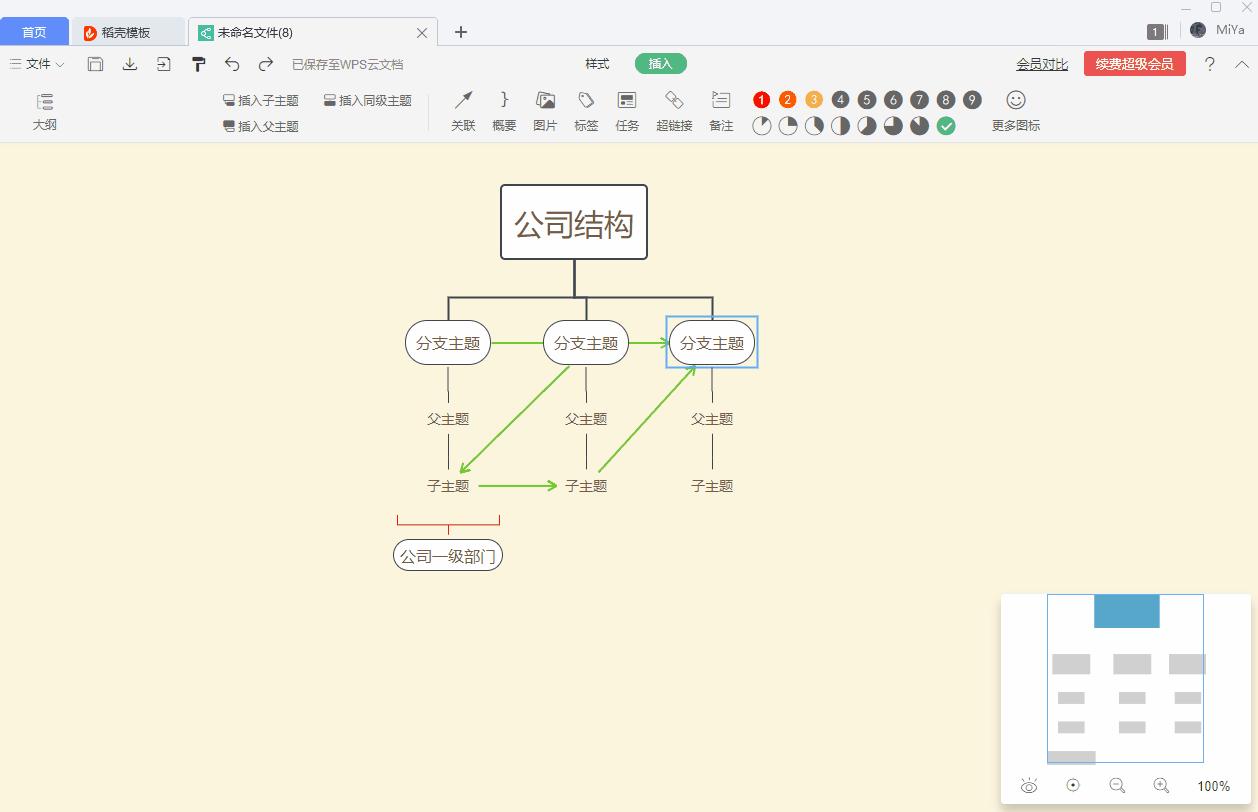Add a note with the 备注 icon
1258x812 pixels.
(x=720, y=110)
